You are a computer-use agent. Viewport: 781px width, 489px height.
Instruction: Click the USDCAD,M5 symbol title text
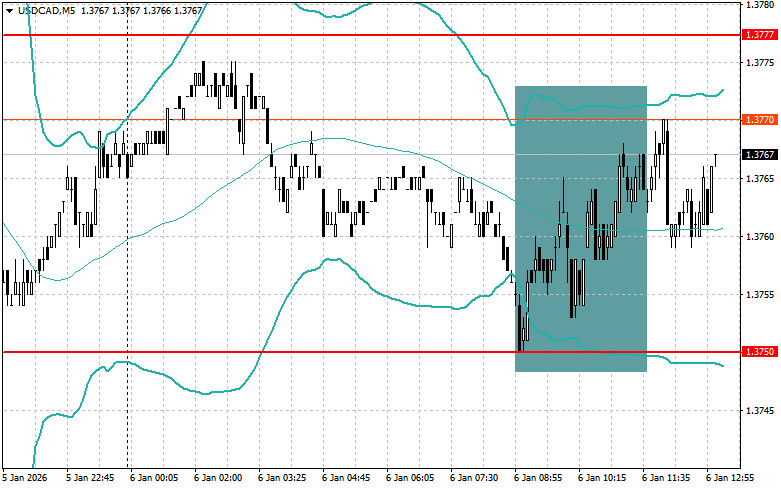[46, 10]
